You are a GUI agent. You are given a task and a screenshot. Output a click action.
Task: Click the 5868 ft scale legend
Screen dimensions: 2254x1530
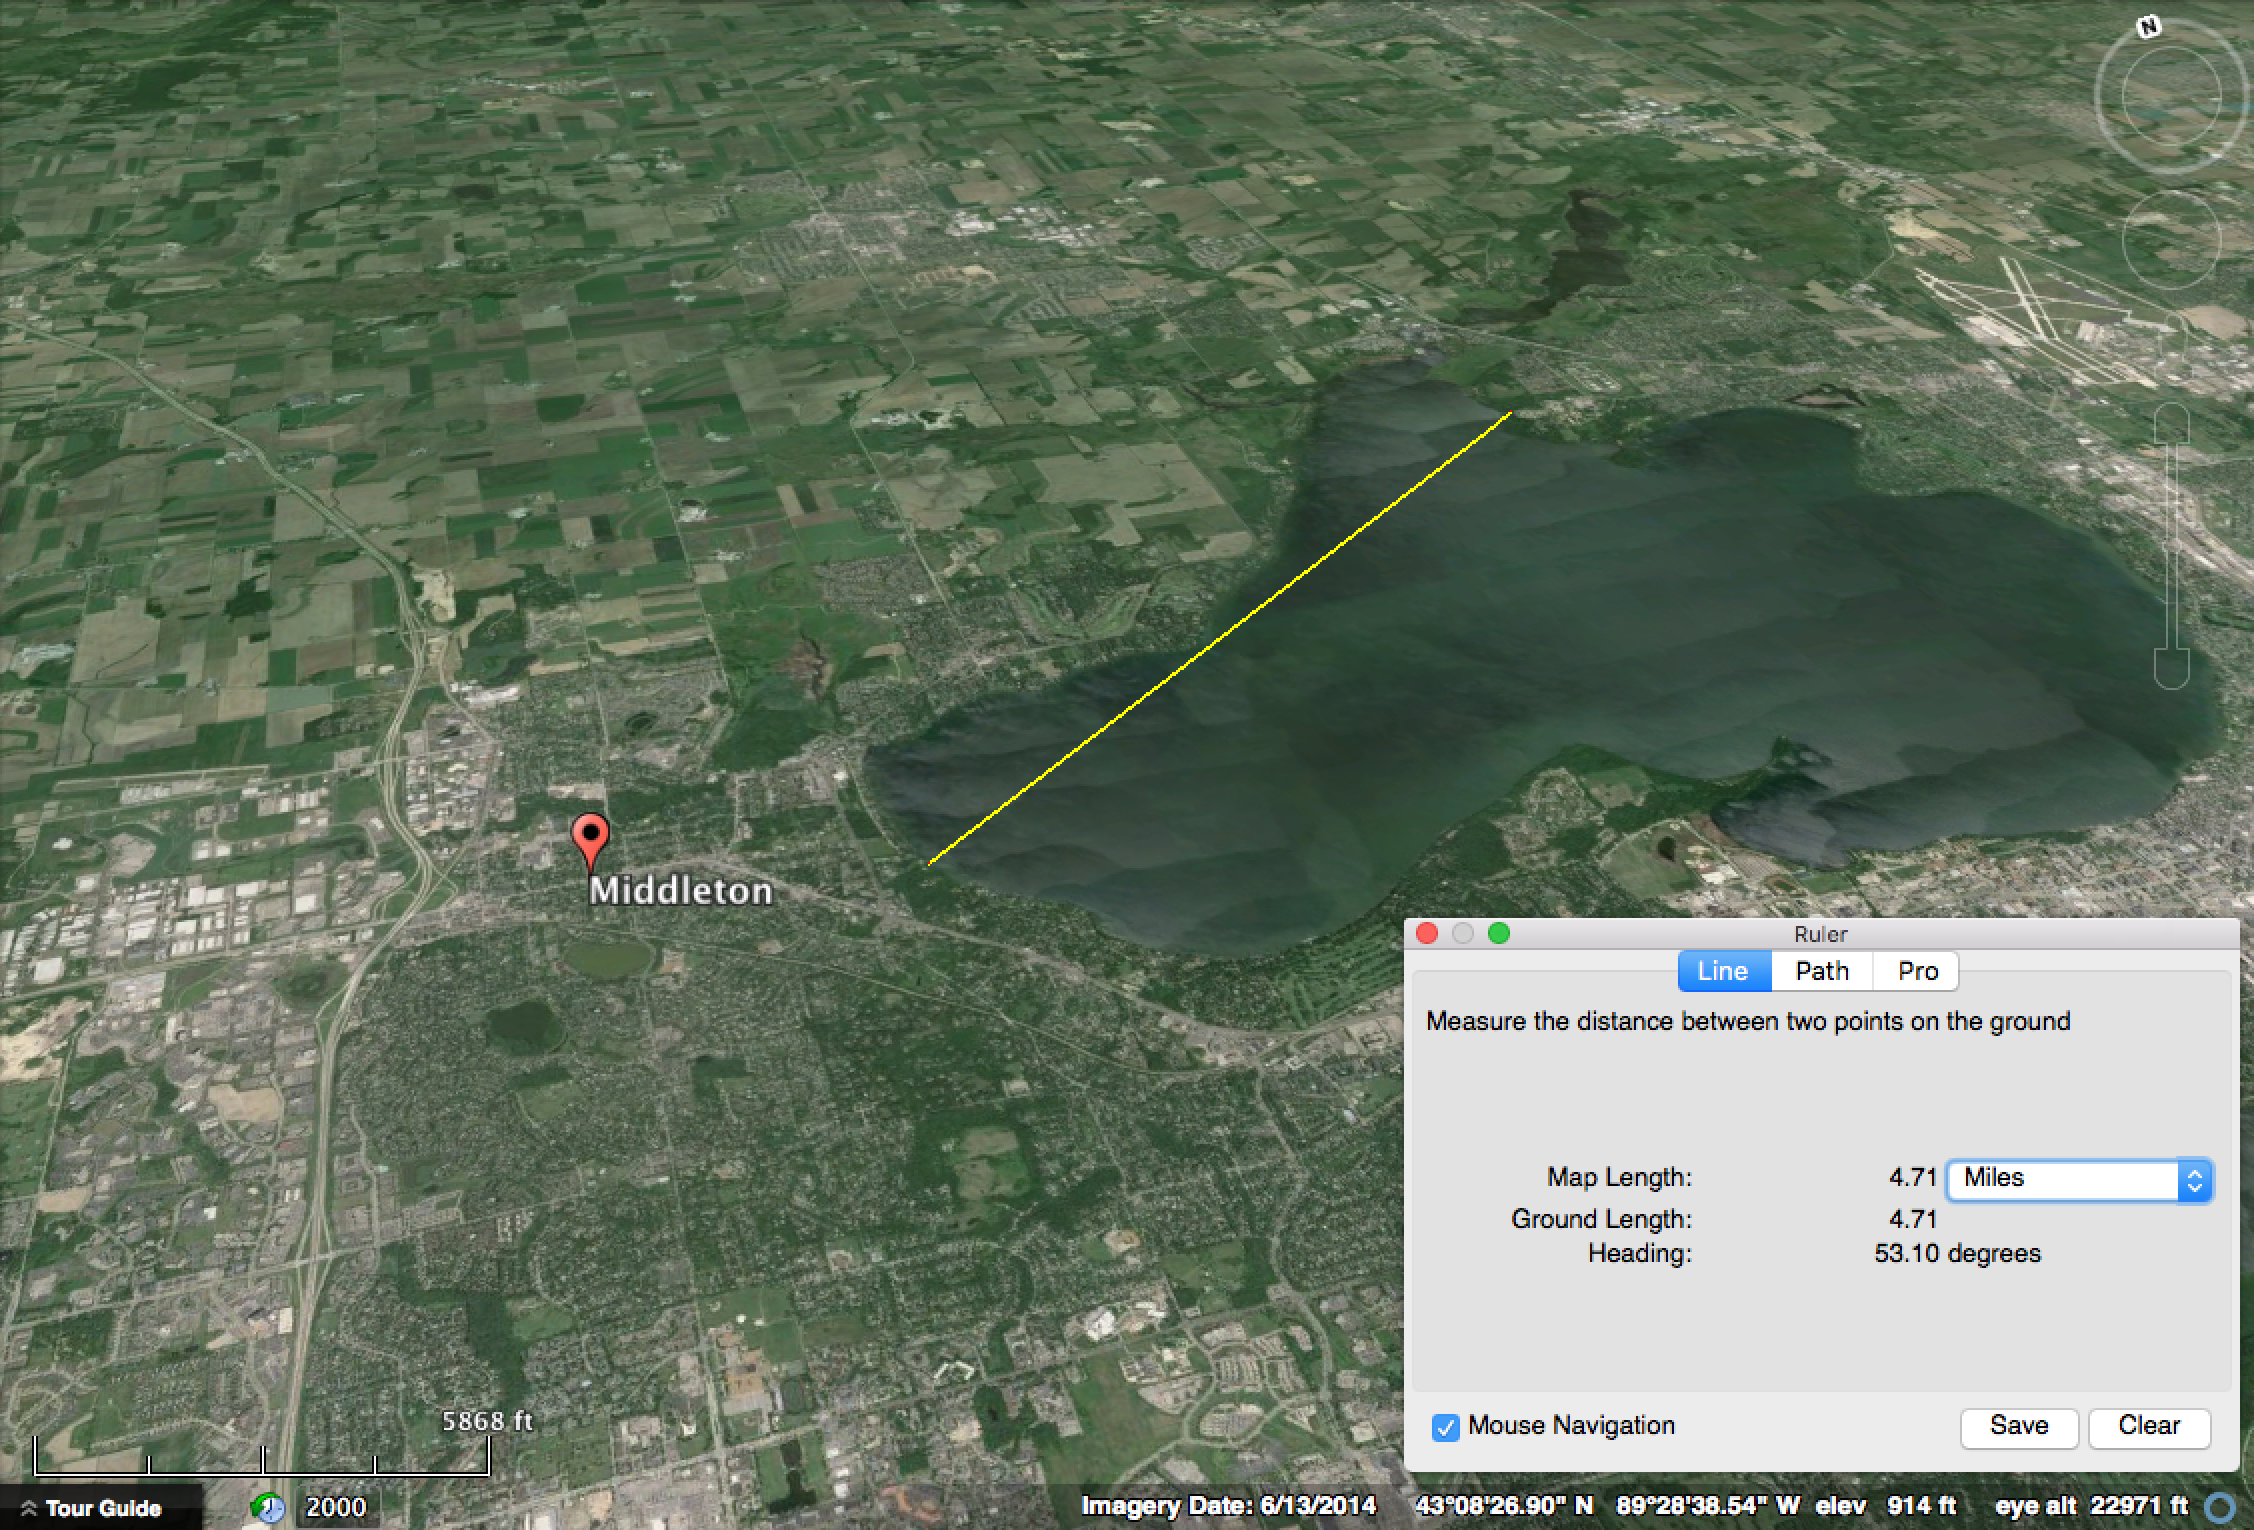pos(487,1421)
